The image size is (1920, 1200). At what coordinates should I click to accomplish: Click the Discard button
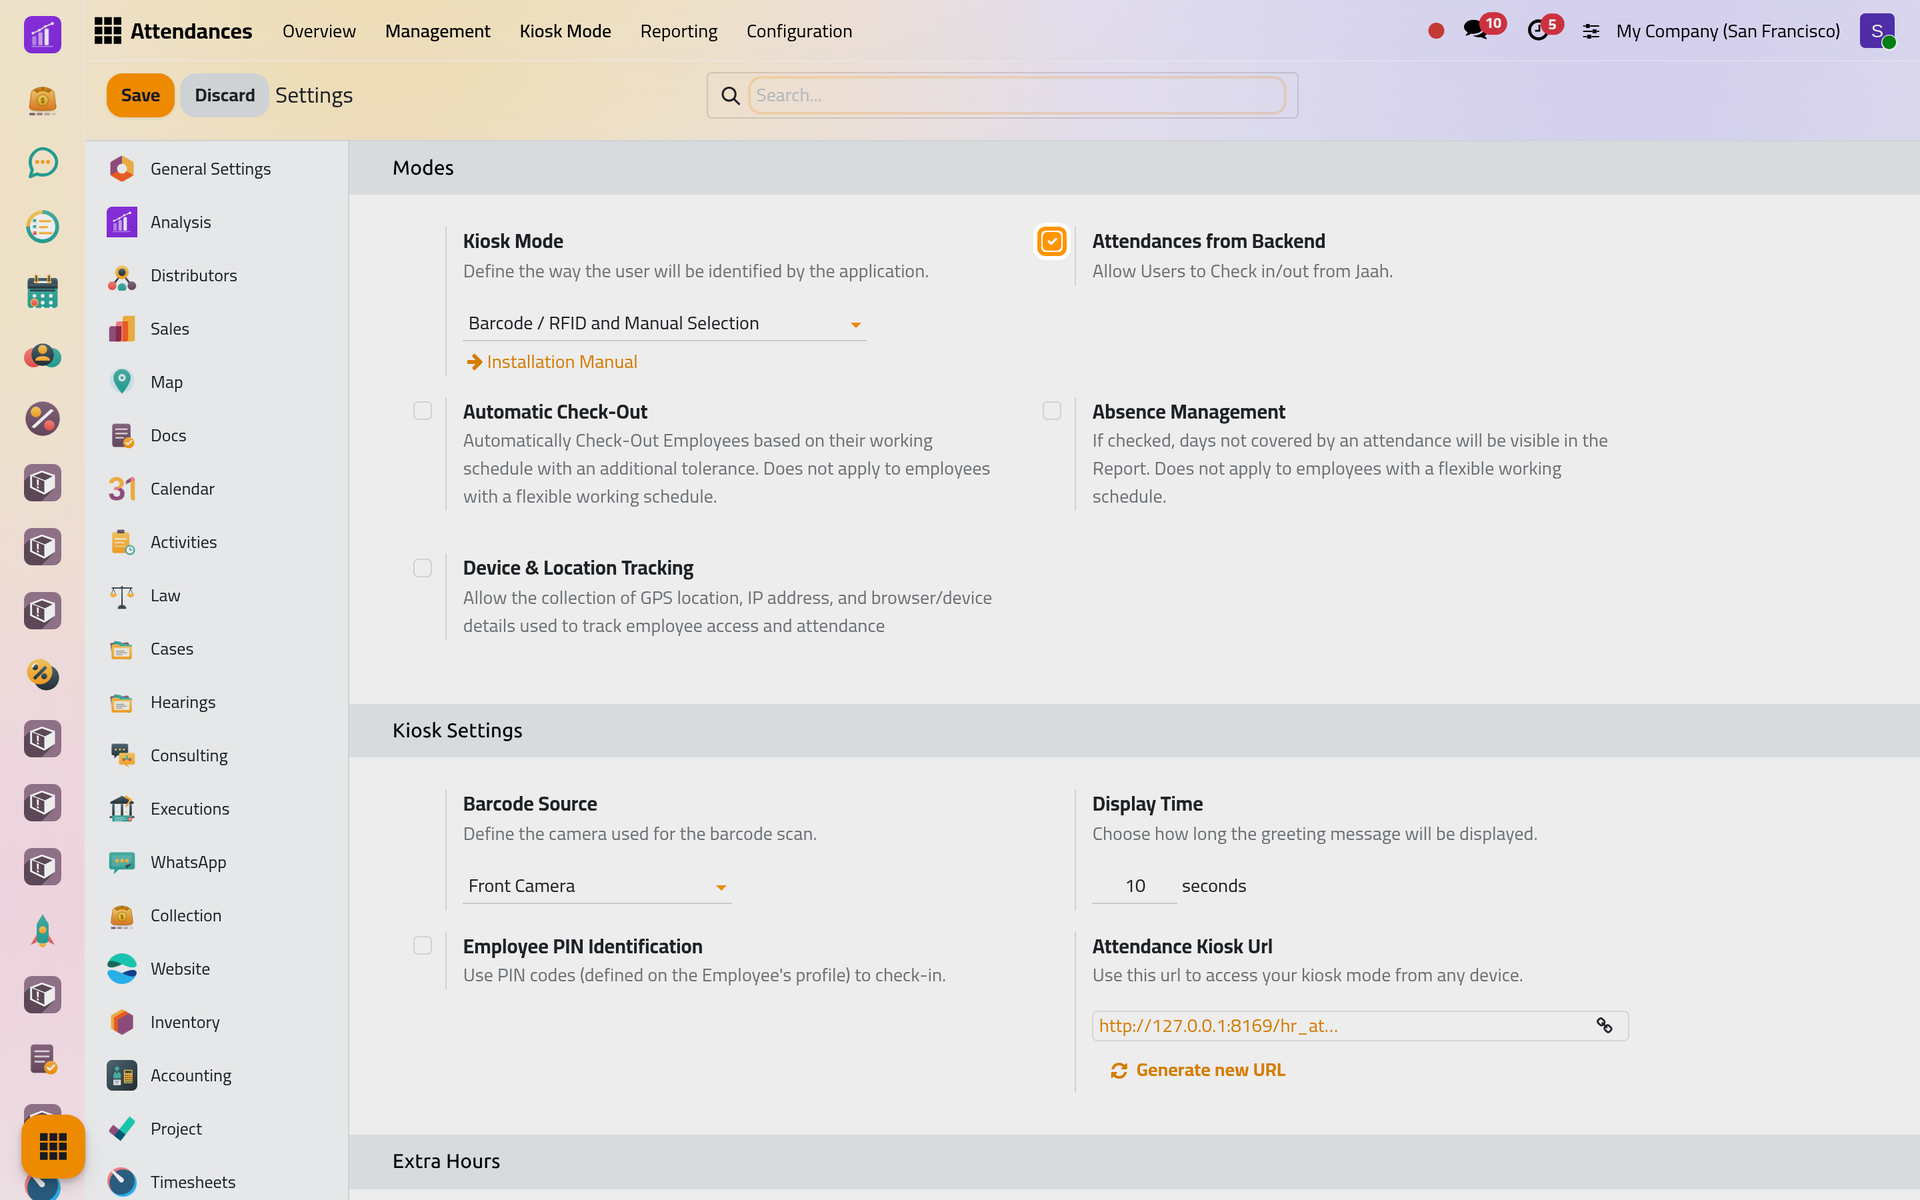(224, 95)
